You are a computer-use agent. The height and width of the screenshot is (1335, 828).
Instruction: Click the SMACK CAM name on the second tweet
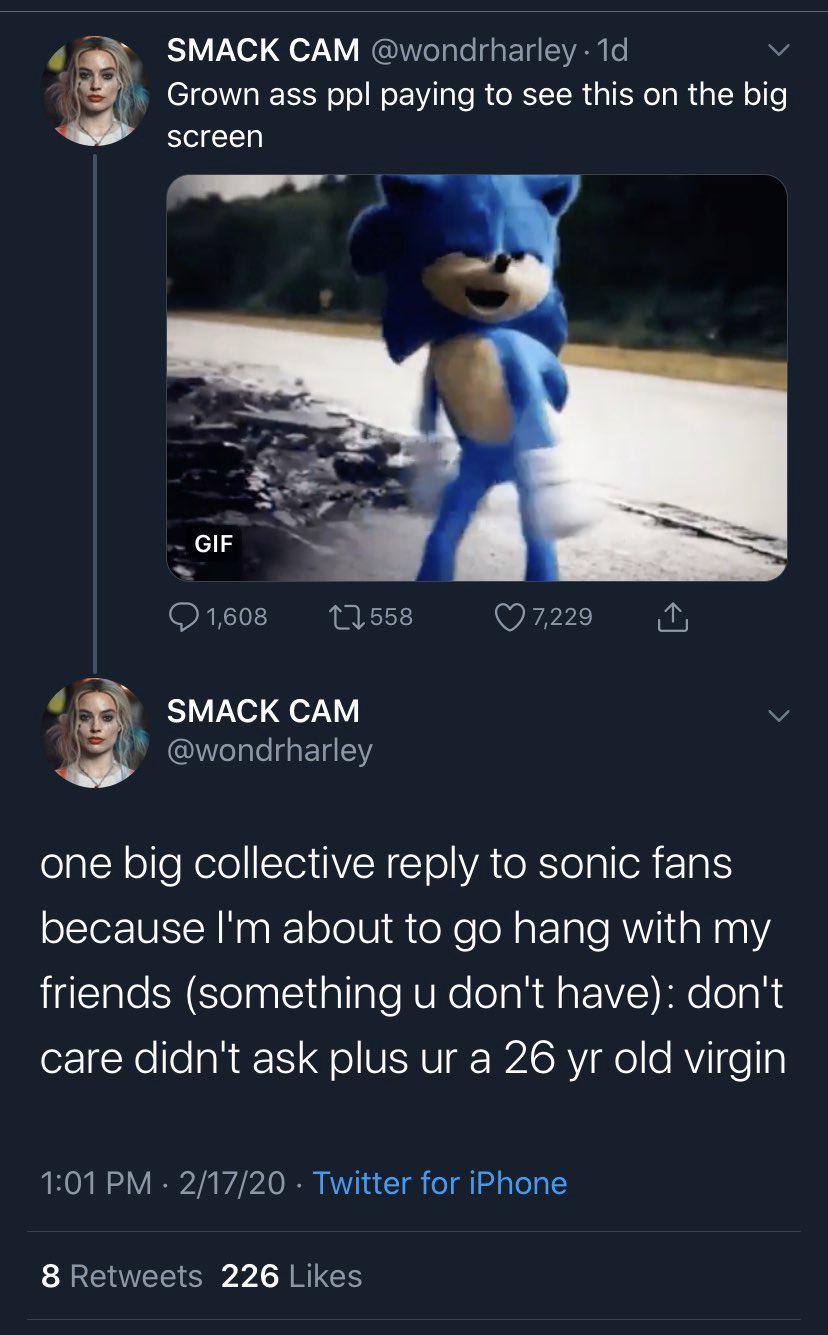263,711
